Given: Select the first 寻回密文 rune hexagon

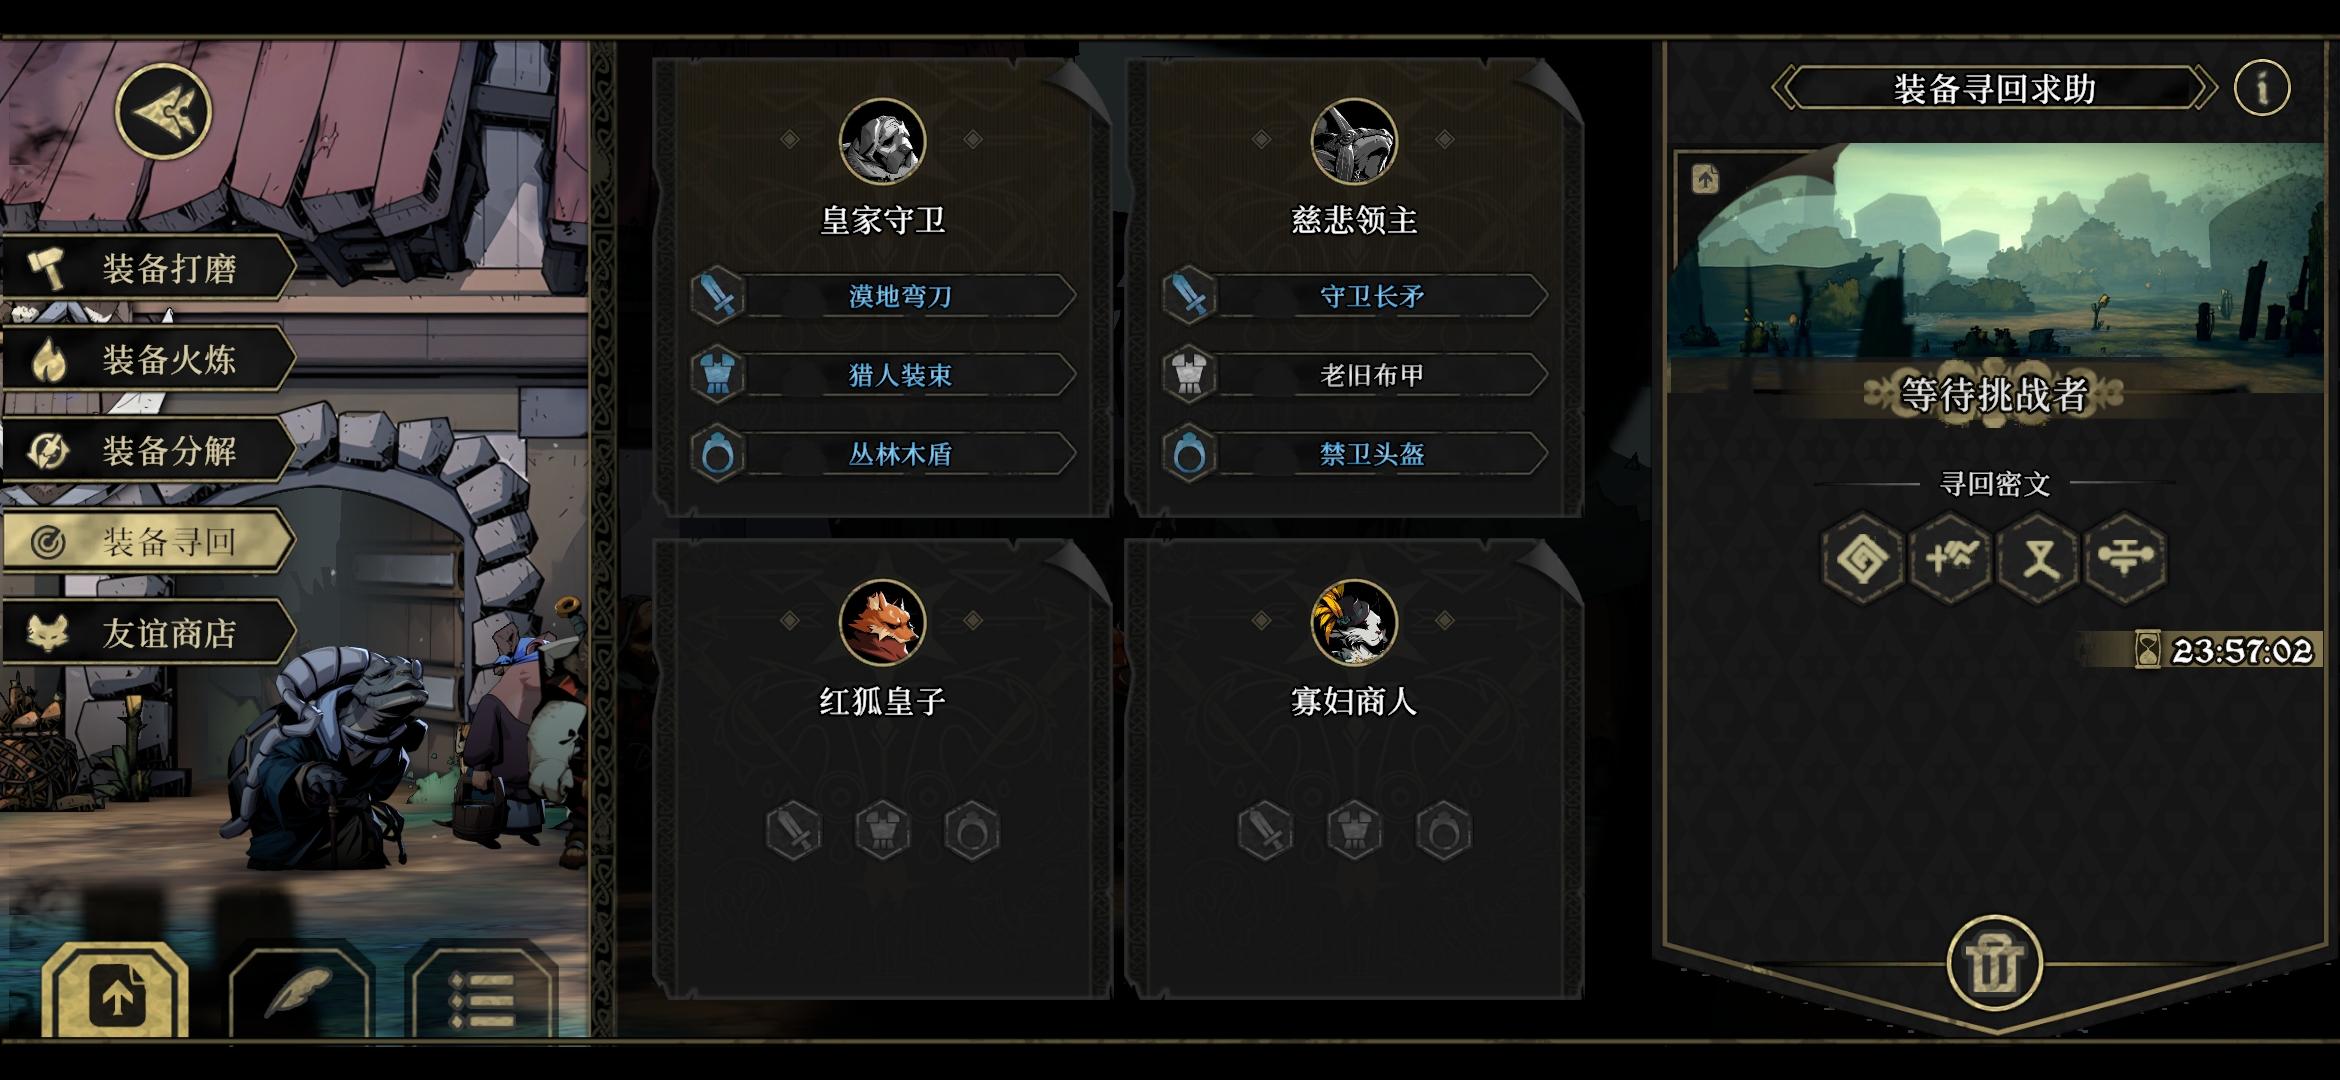Looking at the screenshot, I should click(x=1864, y=558).
